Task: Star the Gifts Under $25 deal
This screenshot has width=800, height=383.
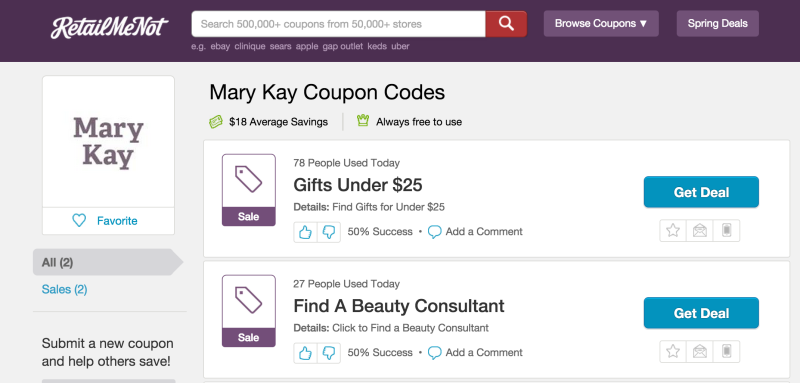Action: [673, 231]
